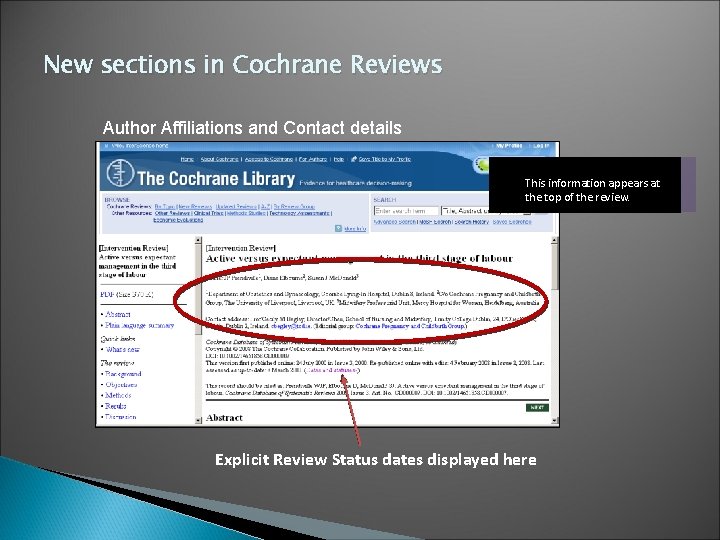Browse Cochrane Reviews By Topic
This screenshot has height=540, width=720.
tap(165, 207)
